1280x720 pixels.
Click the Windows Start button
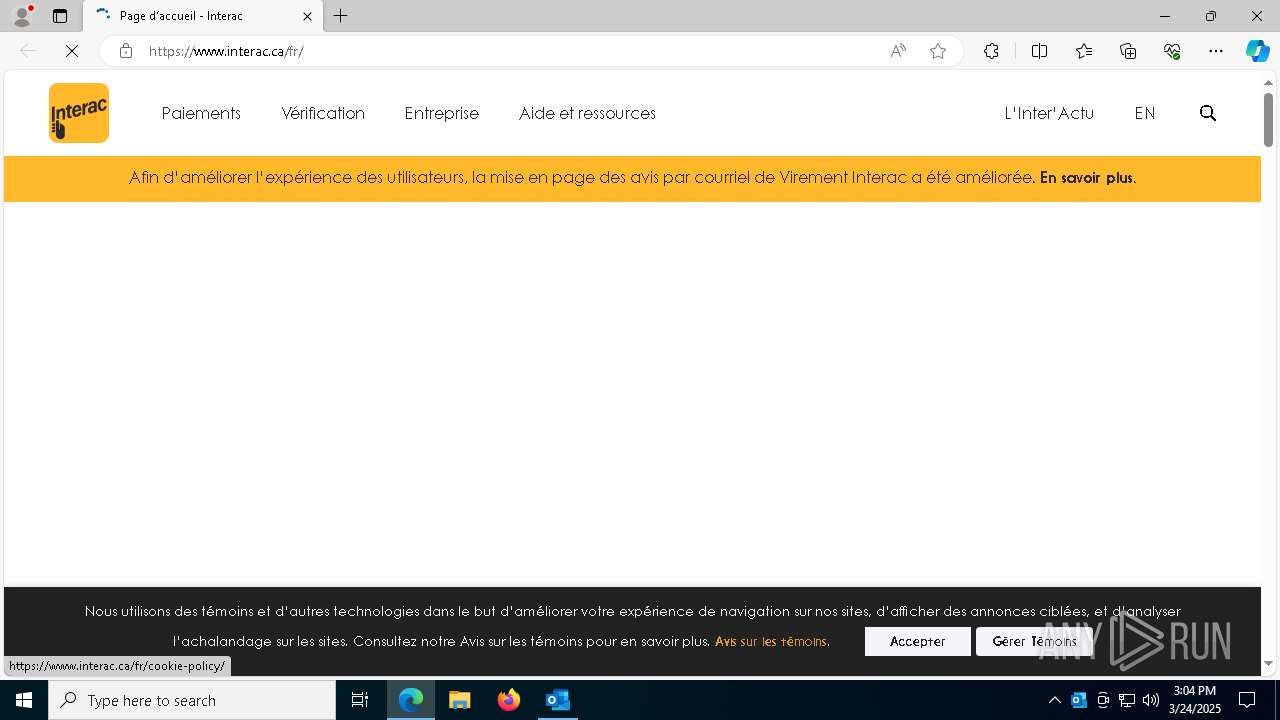point(24,700)
